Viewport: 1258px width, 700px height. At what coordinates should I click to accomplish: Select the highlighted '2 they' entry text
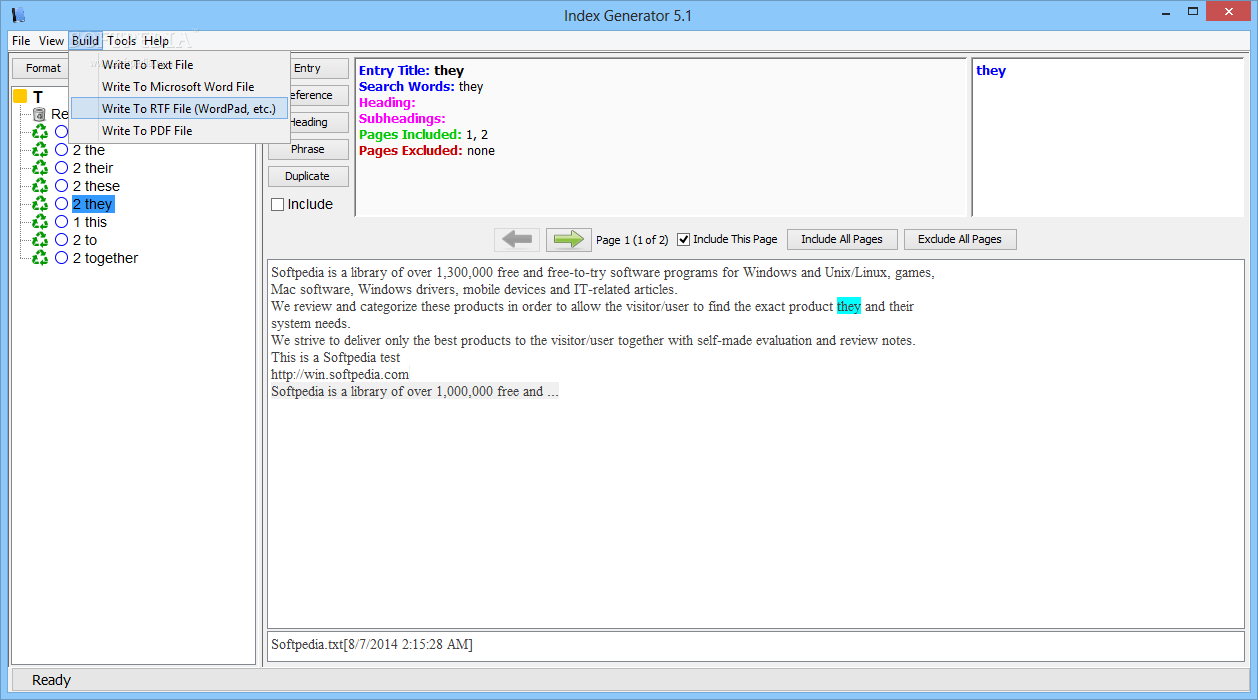93,204
